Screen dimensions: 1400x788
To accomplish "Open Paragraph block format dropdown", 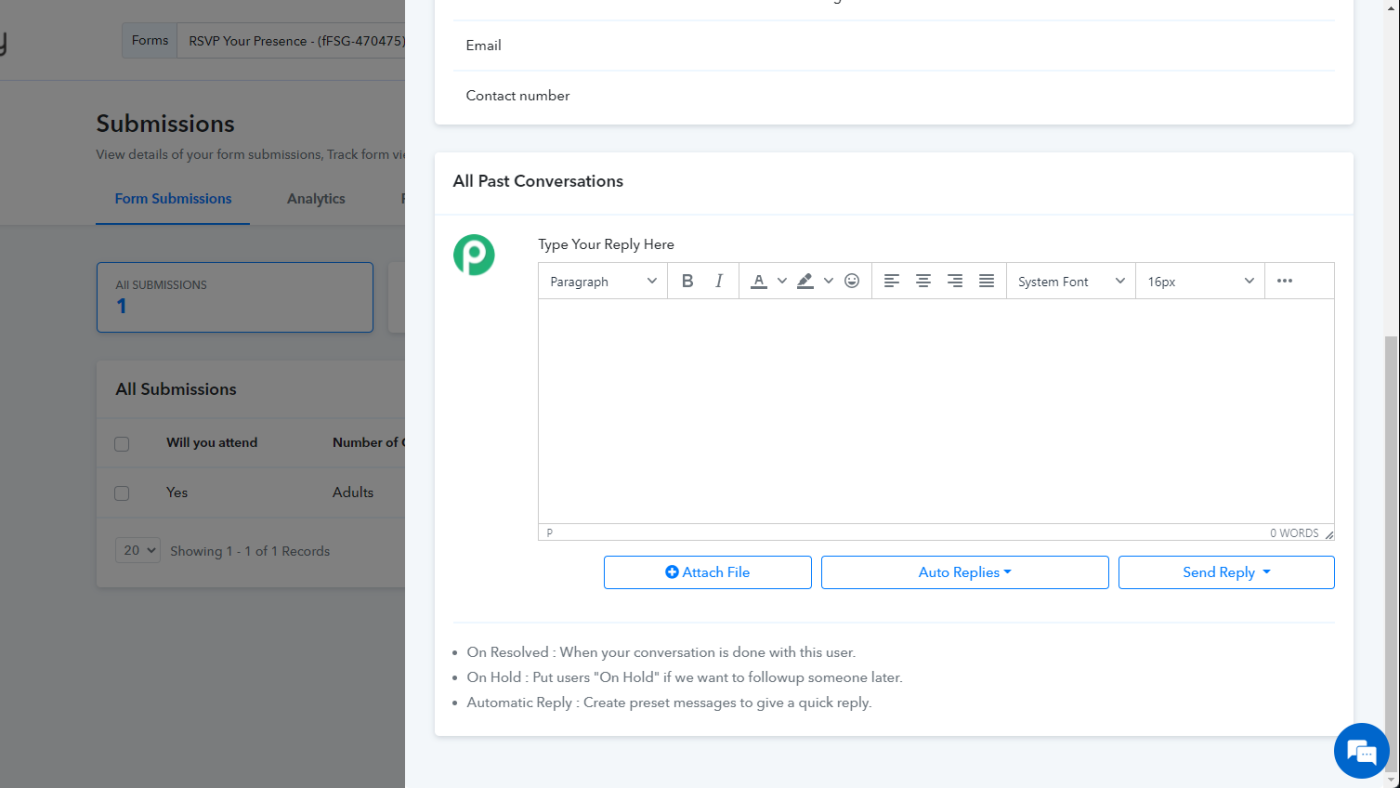I will (603, 281).
